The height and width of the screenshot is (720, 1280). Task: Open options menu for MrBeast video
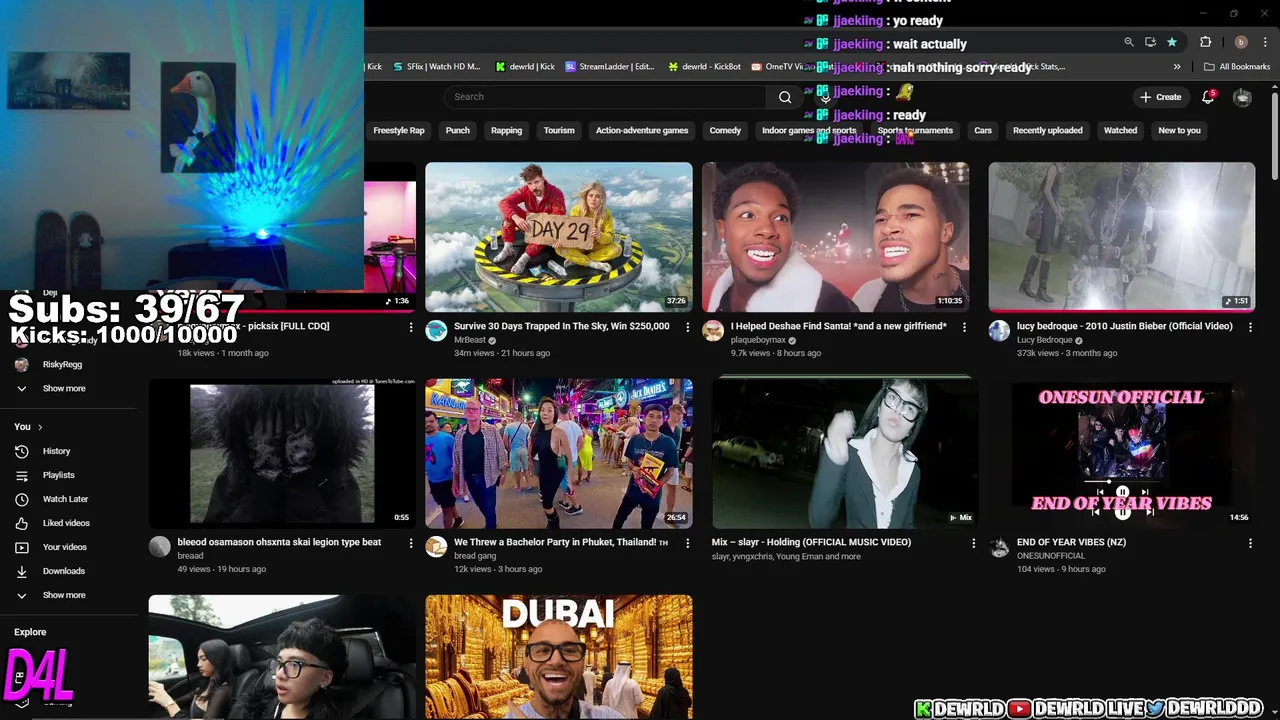coord(687,327)
